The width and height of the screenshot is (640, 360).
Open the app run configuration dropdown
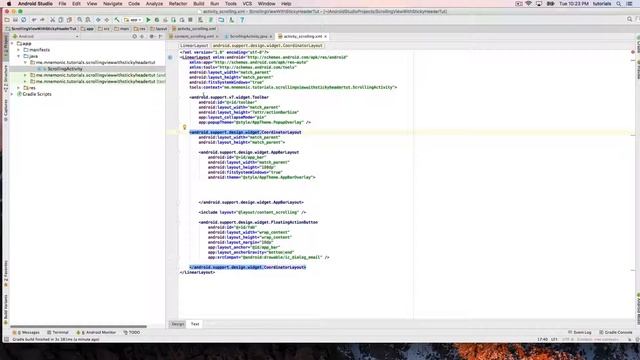(133, 20)
